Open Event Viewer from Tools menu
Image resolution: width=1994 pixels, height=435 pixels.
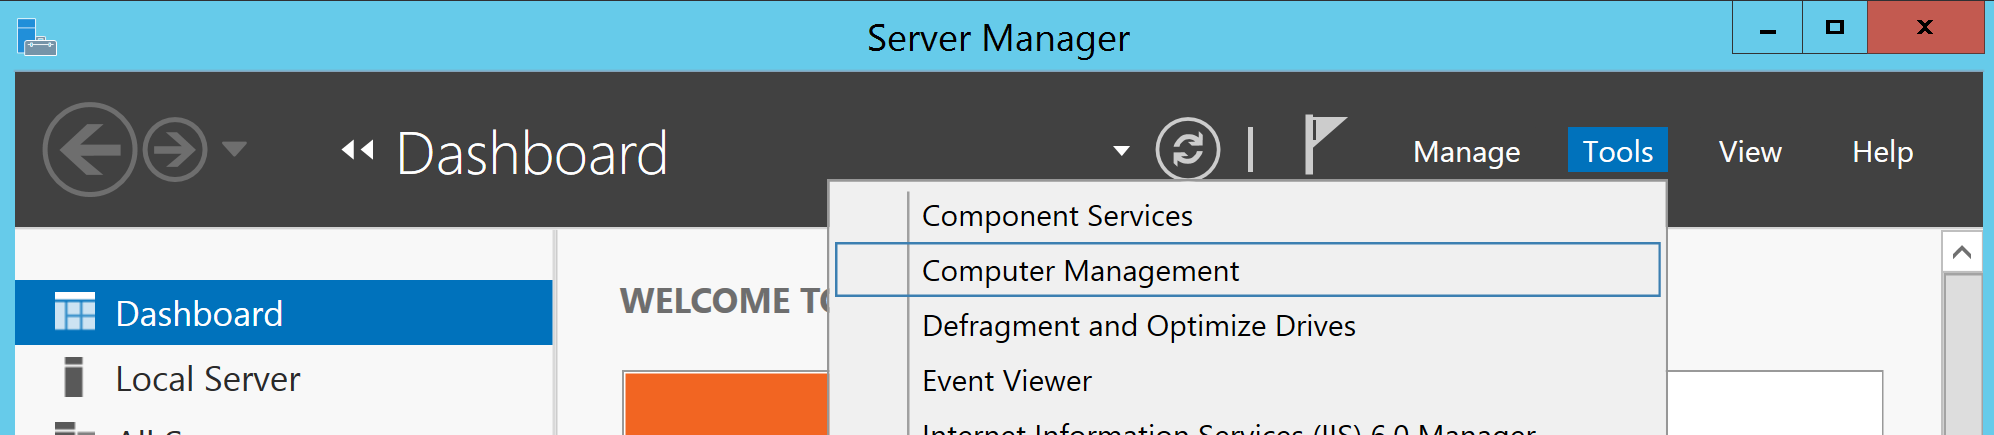[1248, 381]
